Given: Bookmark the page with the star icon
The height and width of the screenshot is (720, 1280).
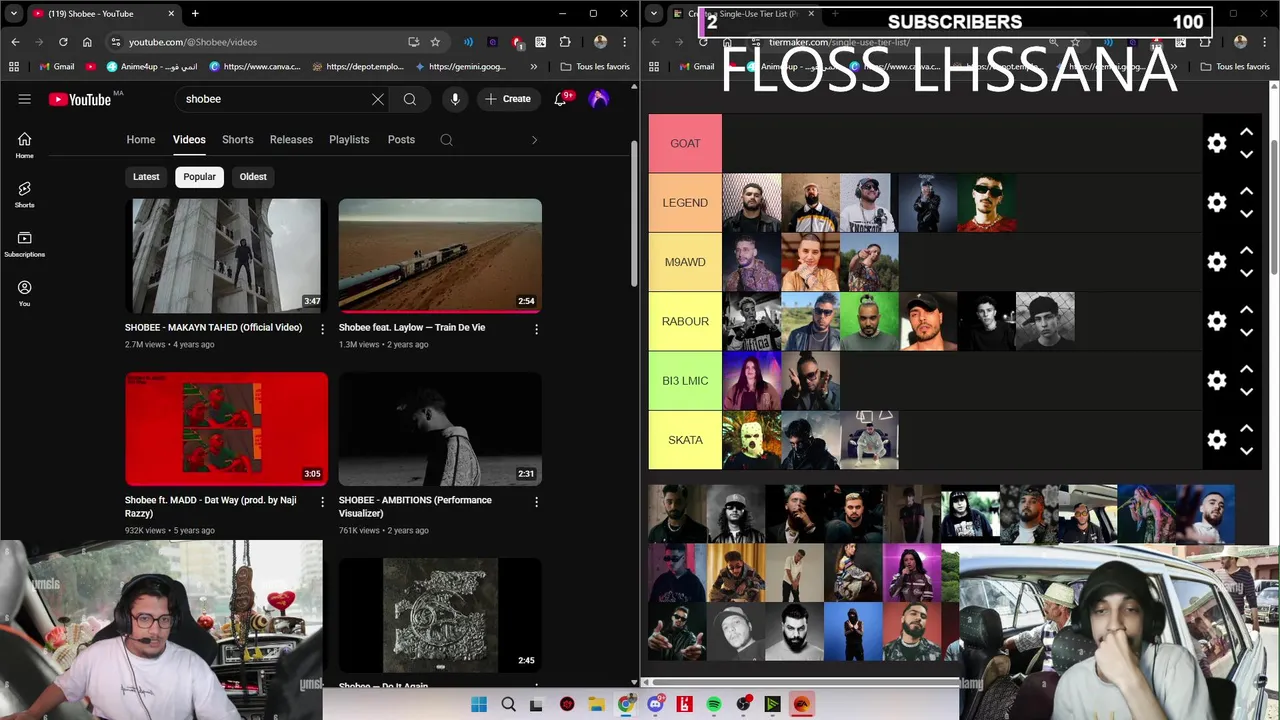Looking at the screenshot, I should 435,42.
